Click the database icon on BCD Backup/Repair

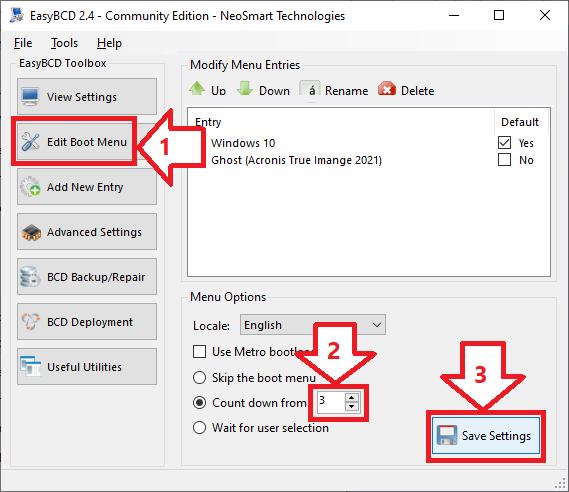coord(30,277)
